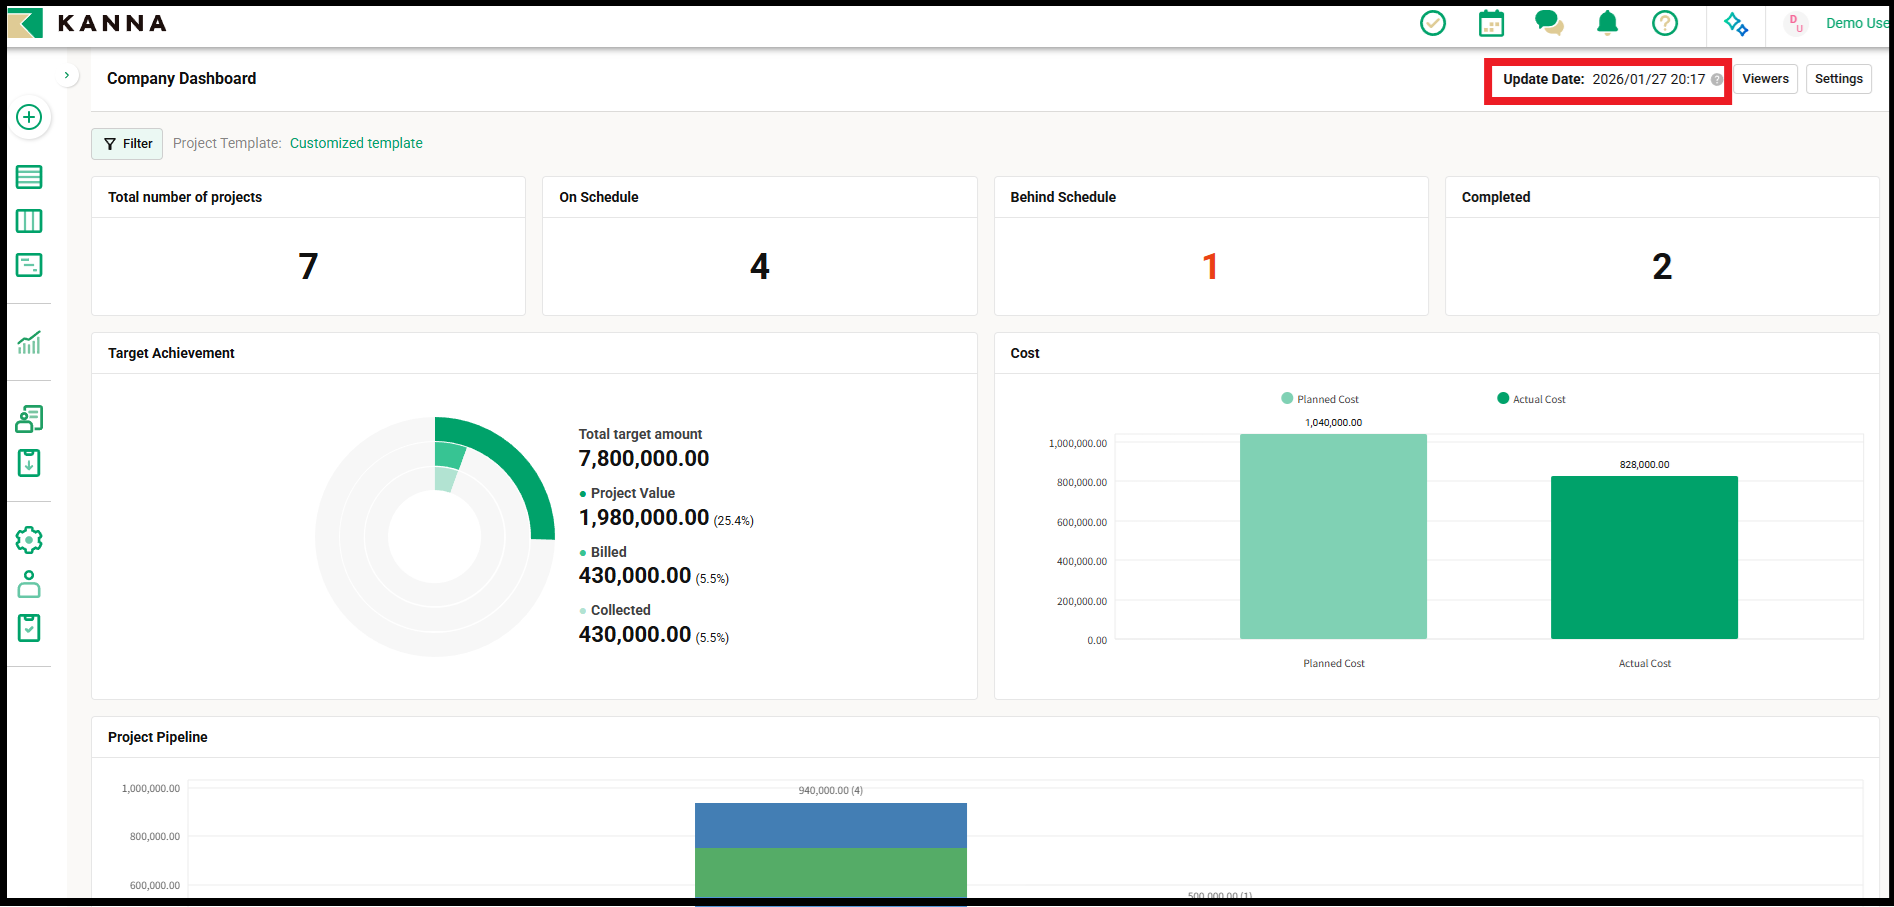The height and width of the screenshot is (907, 1894).
Task: Open the analytics chart sidebar icon
Action: [x=29, y=343]
